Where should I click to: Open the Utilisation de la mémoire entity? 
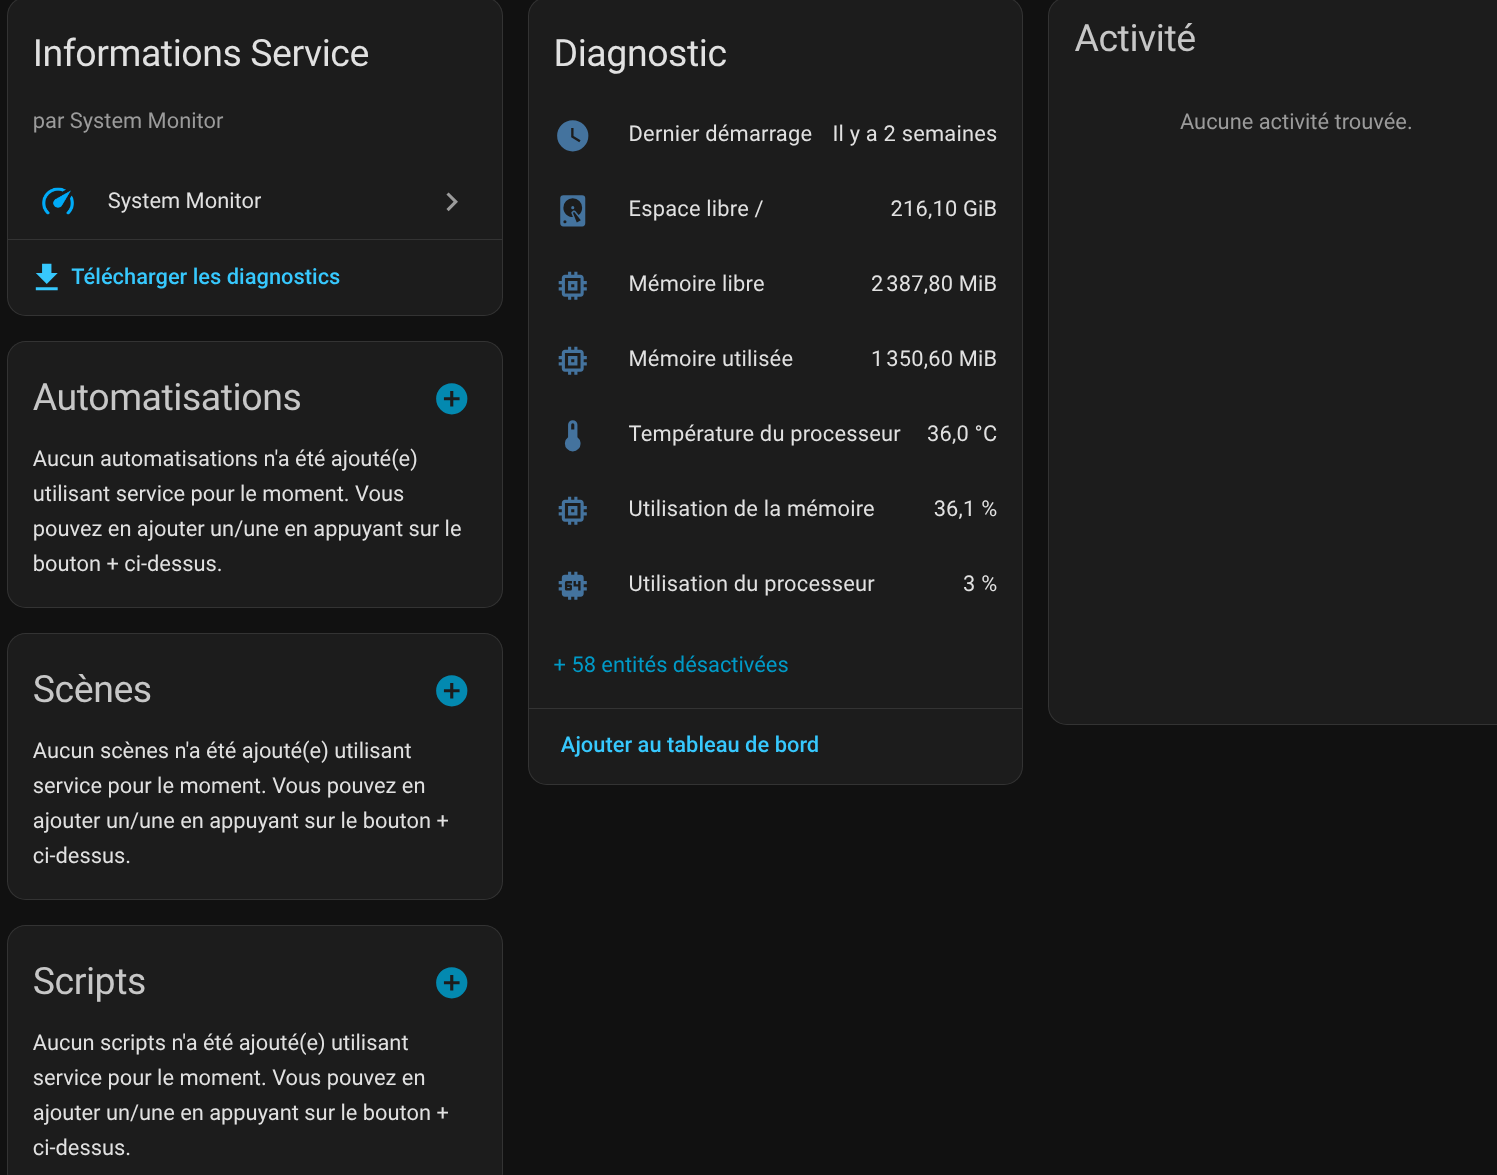coord(751,509)
